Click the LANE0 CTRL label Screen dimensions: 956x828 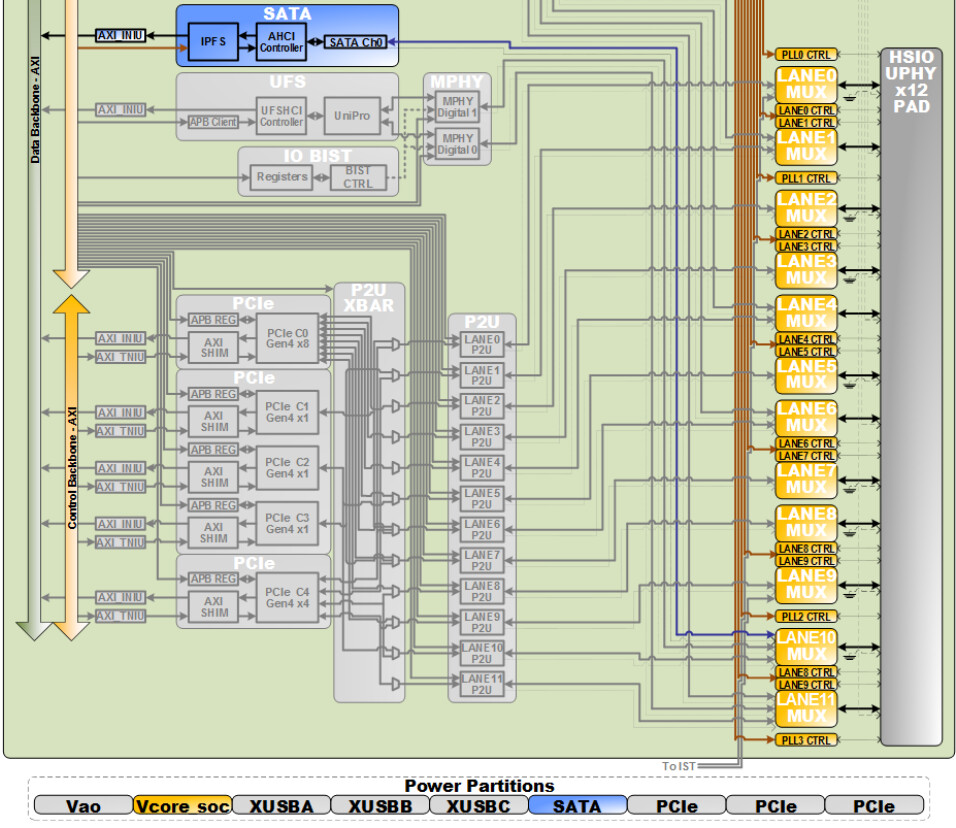pyautogui.click(x=806, y=110)
